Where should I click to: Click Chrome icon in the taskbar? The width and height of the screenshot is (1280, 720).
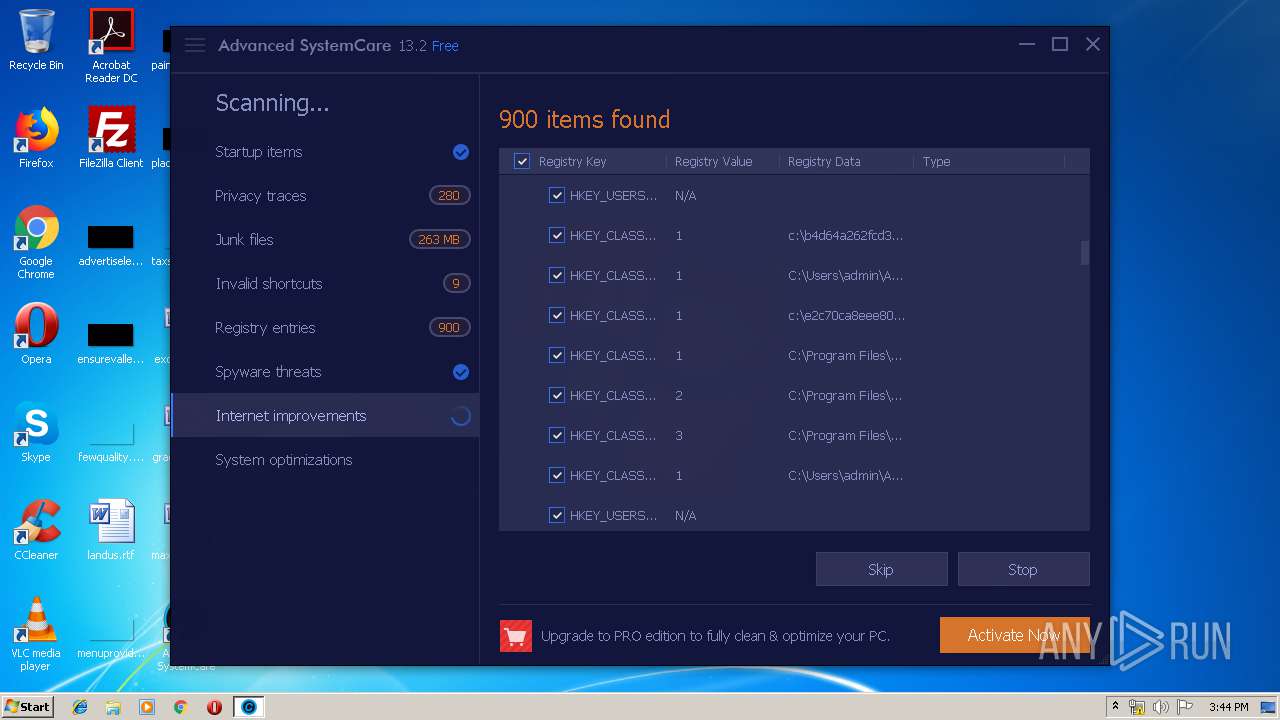[x=181, y=707]
